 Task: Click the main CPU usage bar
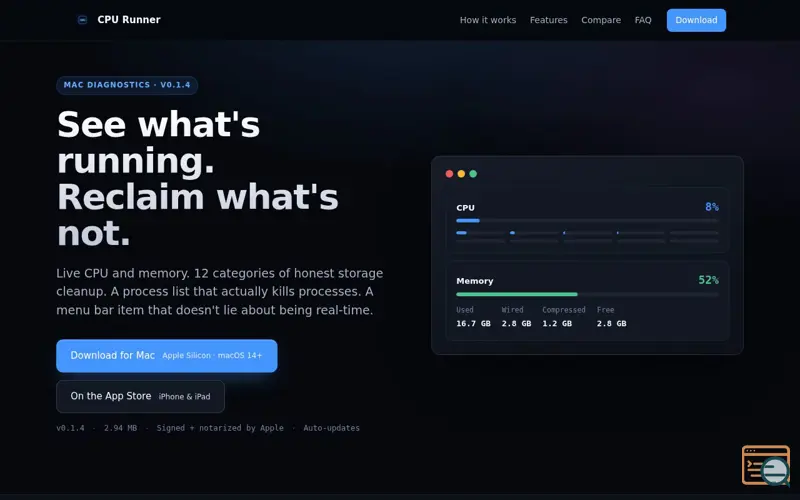pyautogui.click(x=587, y=221)
